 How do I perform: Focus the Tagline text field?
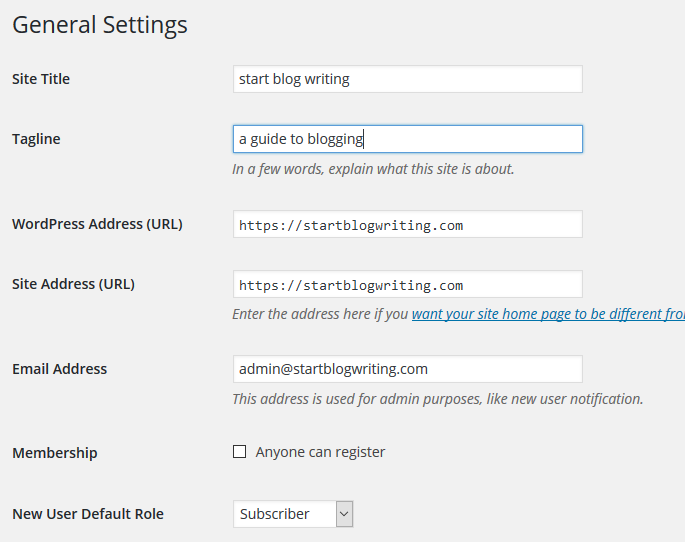[408, 139]
